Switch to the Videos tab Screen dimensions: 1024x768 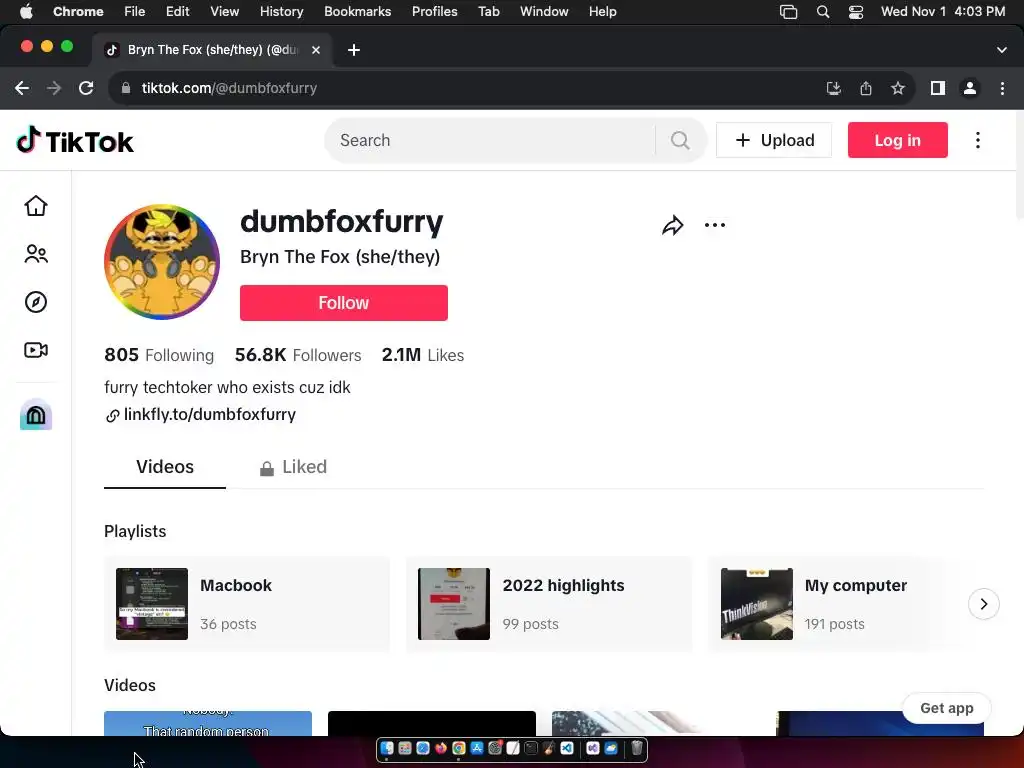click(165, 467)
